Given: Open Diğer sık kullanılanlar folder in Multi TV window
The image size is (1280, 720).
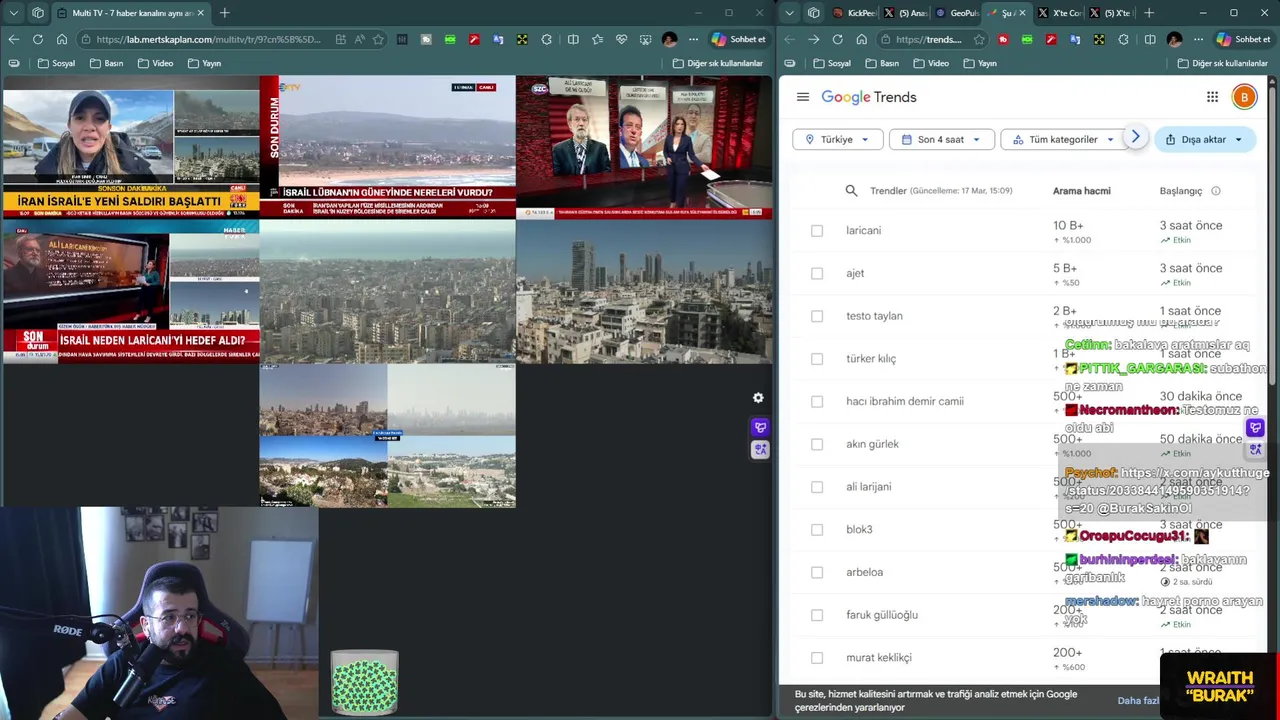Looking at the screenshot, I should pos(717,63).
